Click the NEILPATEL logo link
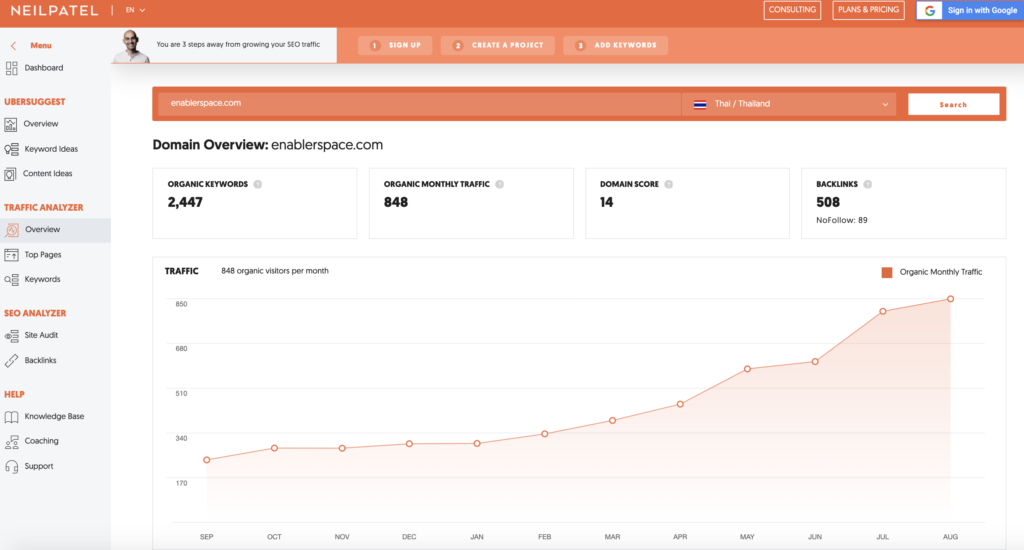 [x=55, y=10]
